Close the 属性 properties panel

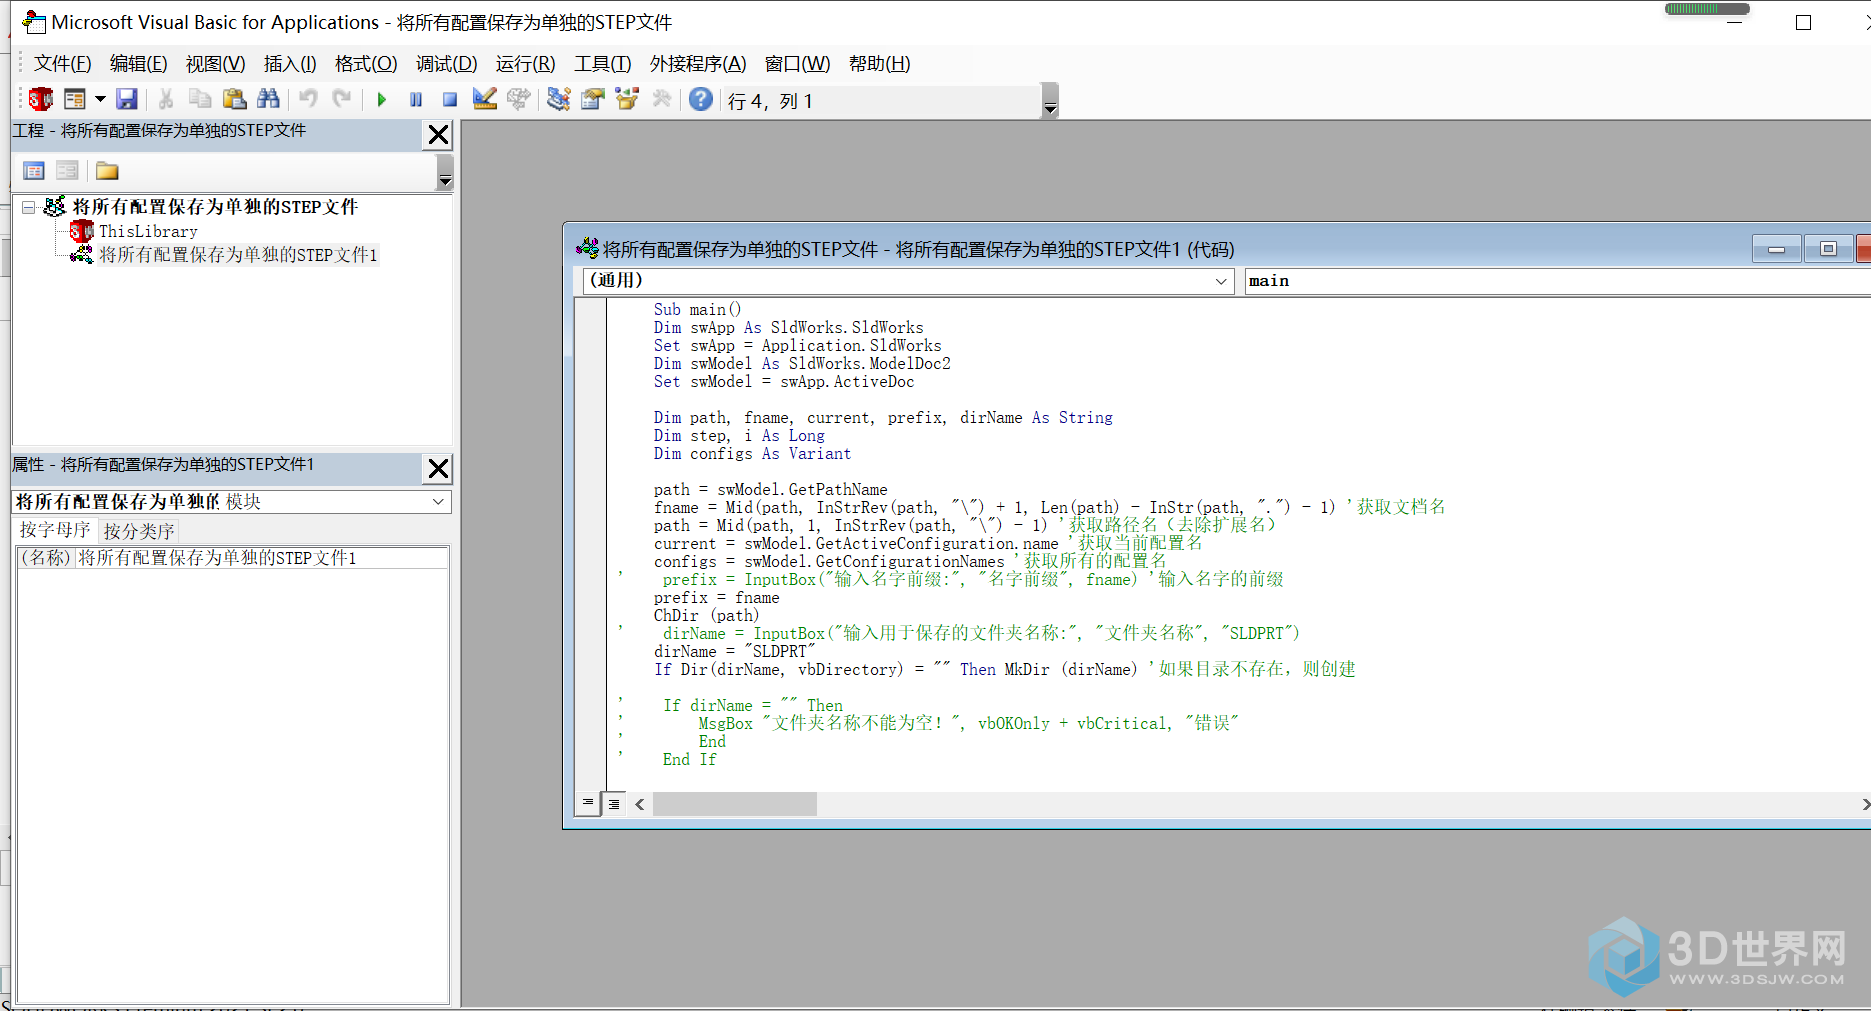(x=438, y=469)
